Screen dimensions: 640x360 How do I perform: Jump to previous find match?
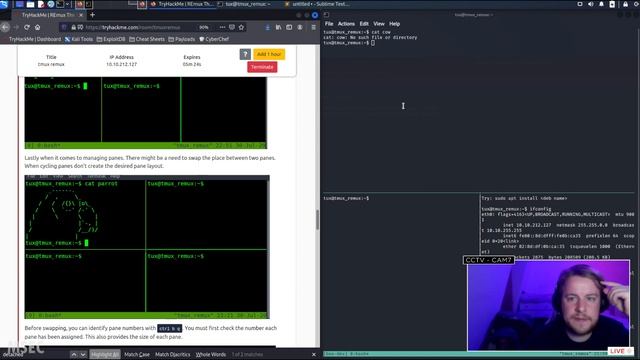coord(73,354)
